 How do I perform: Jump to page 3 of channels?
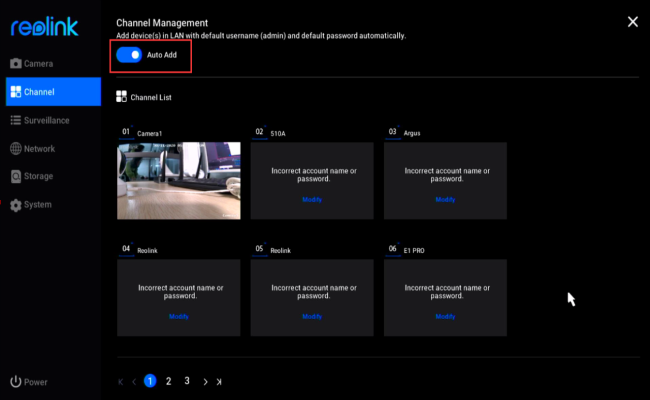tap(185, 381)
